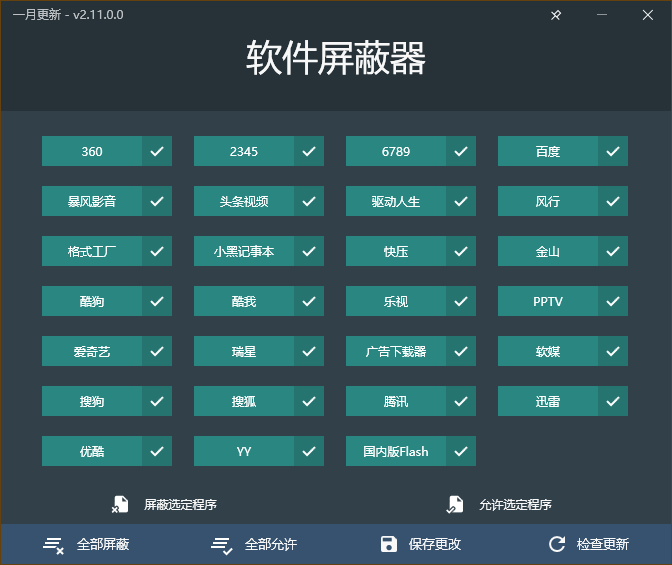This screenshot has height=565, width=672.
Task: Minimize the 软件屏蔽器 window
Action: pyautogui.click(x=602, y=15)
